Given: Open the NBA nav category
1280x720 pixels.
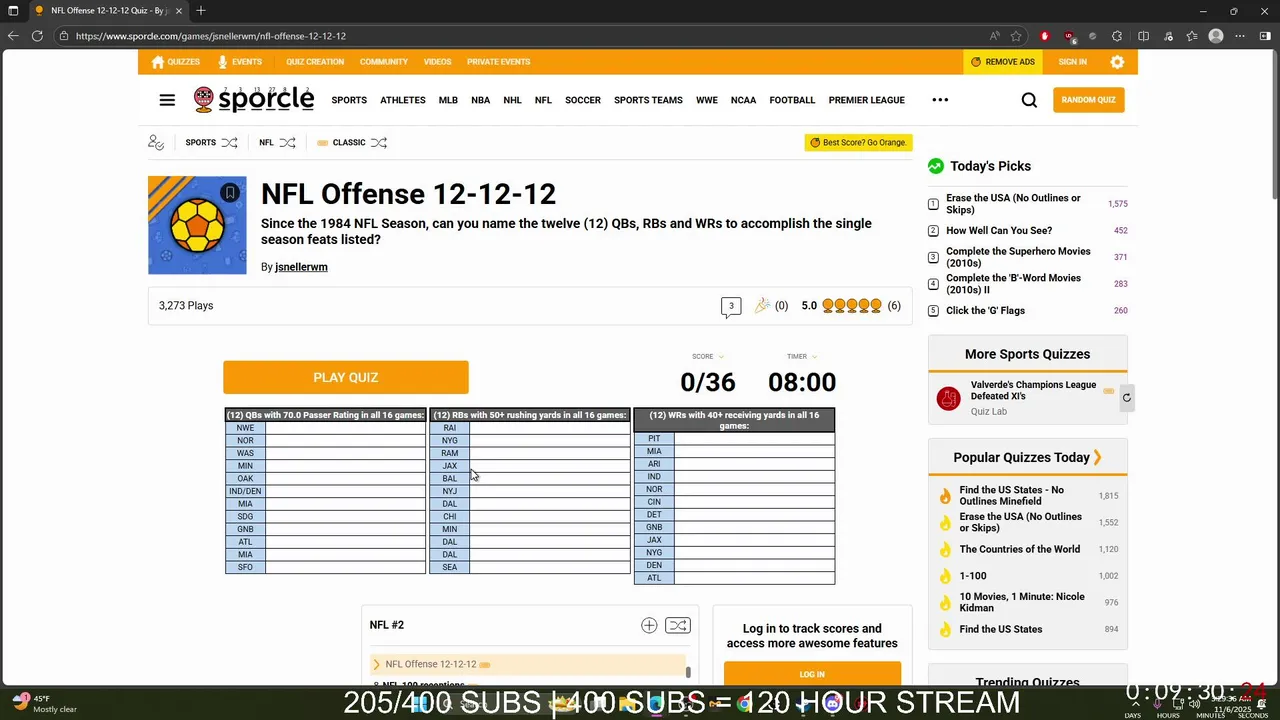Looking at the screenshot, I should pos(480,100).
